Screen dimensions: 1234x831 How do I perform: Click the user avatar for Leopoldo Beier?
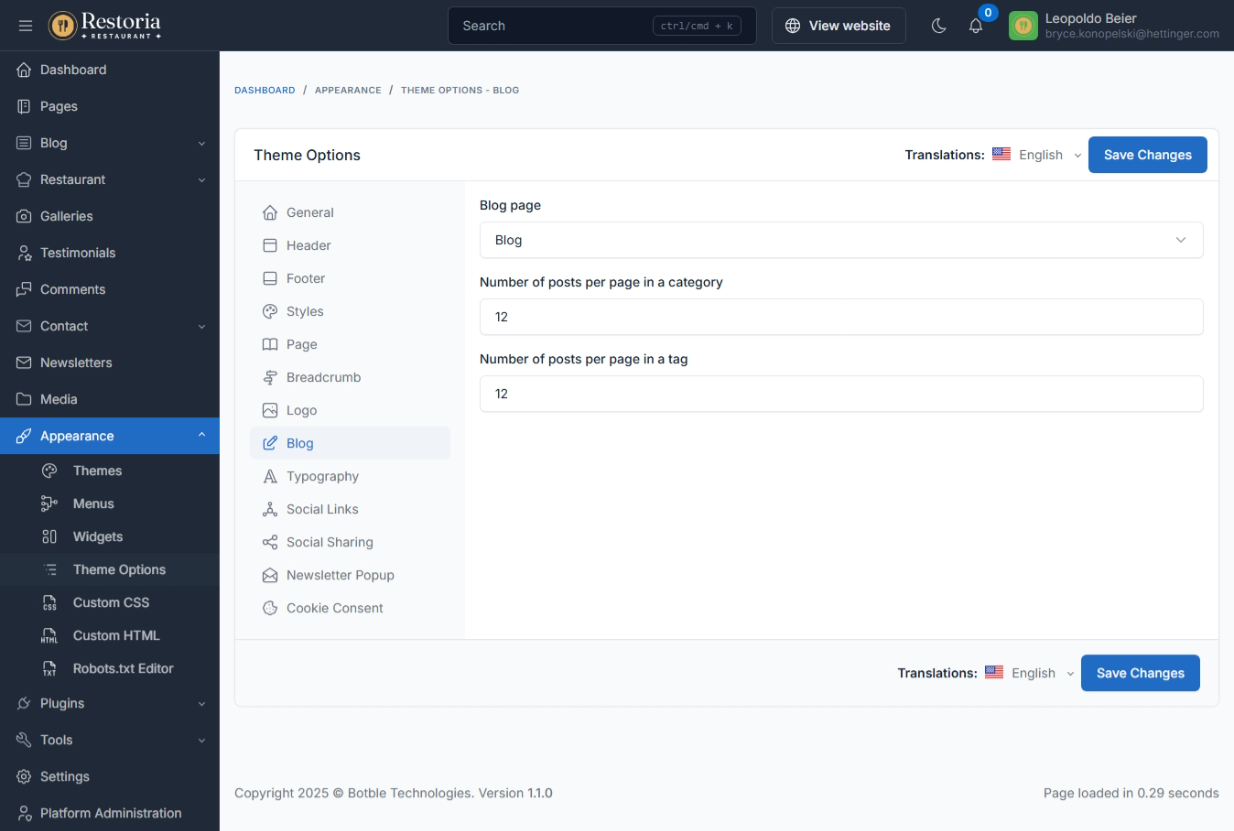(1023, 26)
